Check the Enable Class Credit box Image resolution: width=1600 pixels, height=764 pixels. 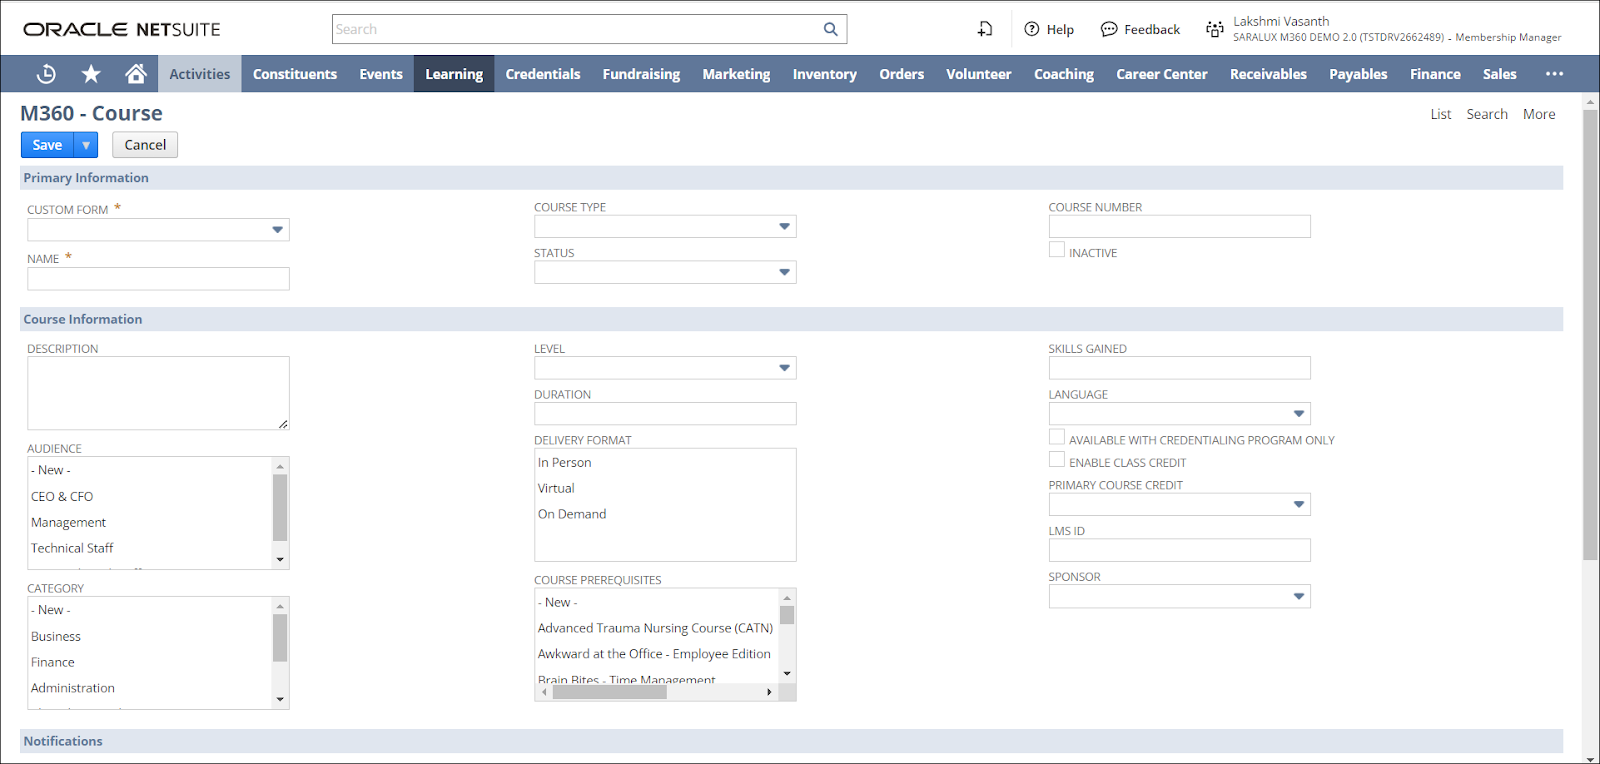click(1057, 460)
